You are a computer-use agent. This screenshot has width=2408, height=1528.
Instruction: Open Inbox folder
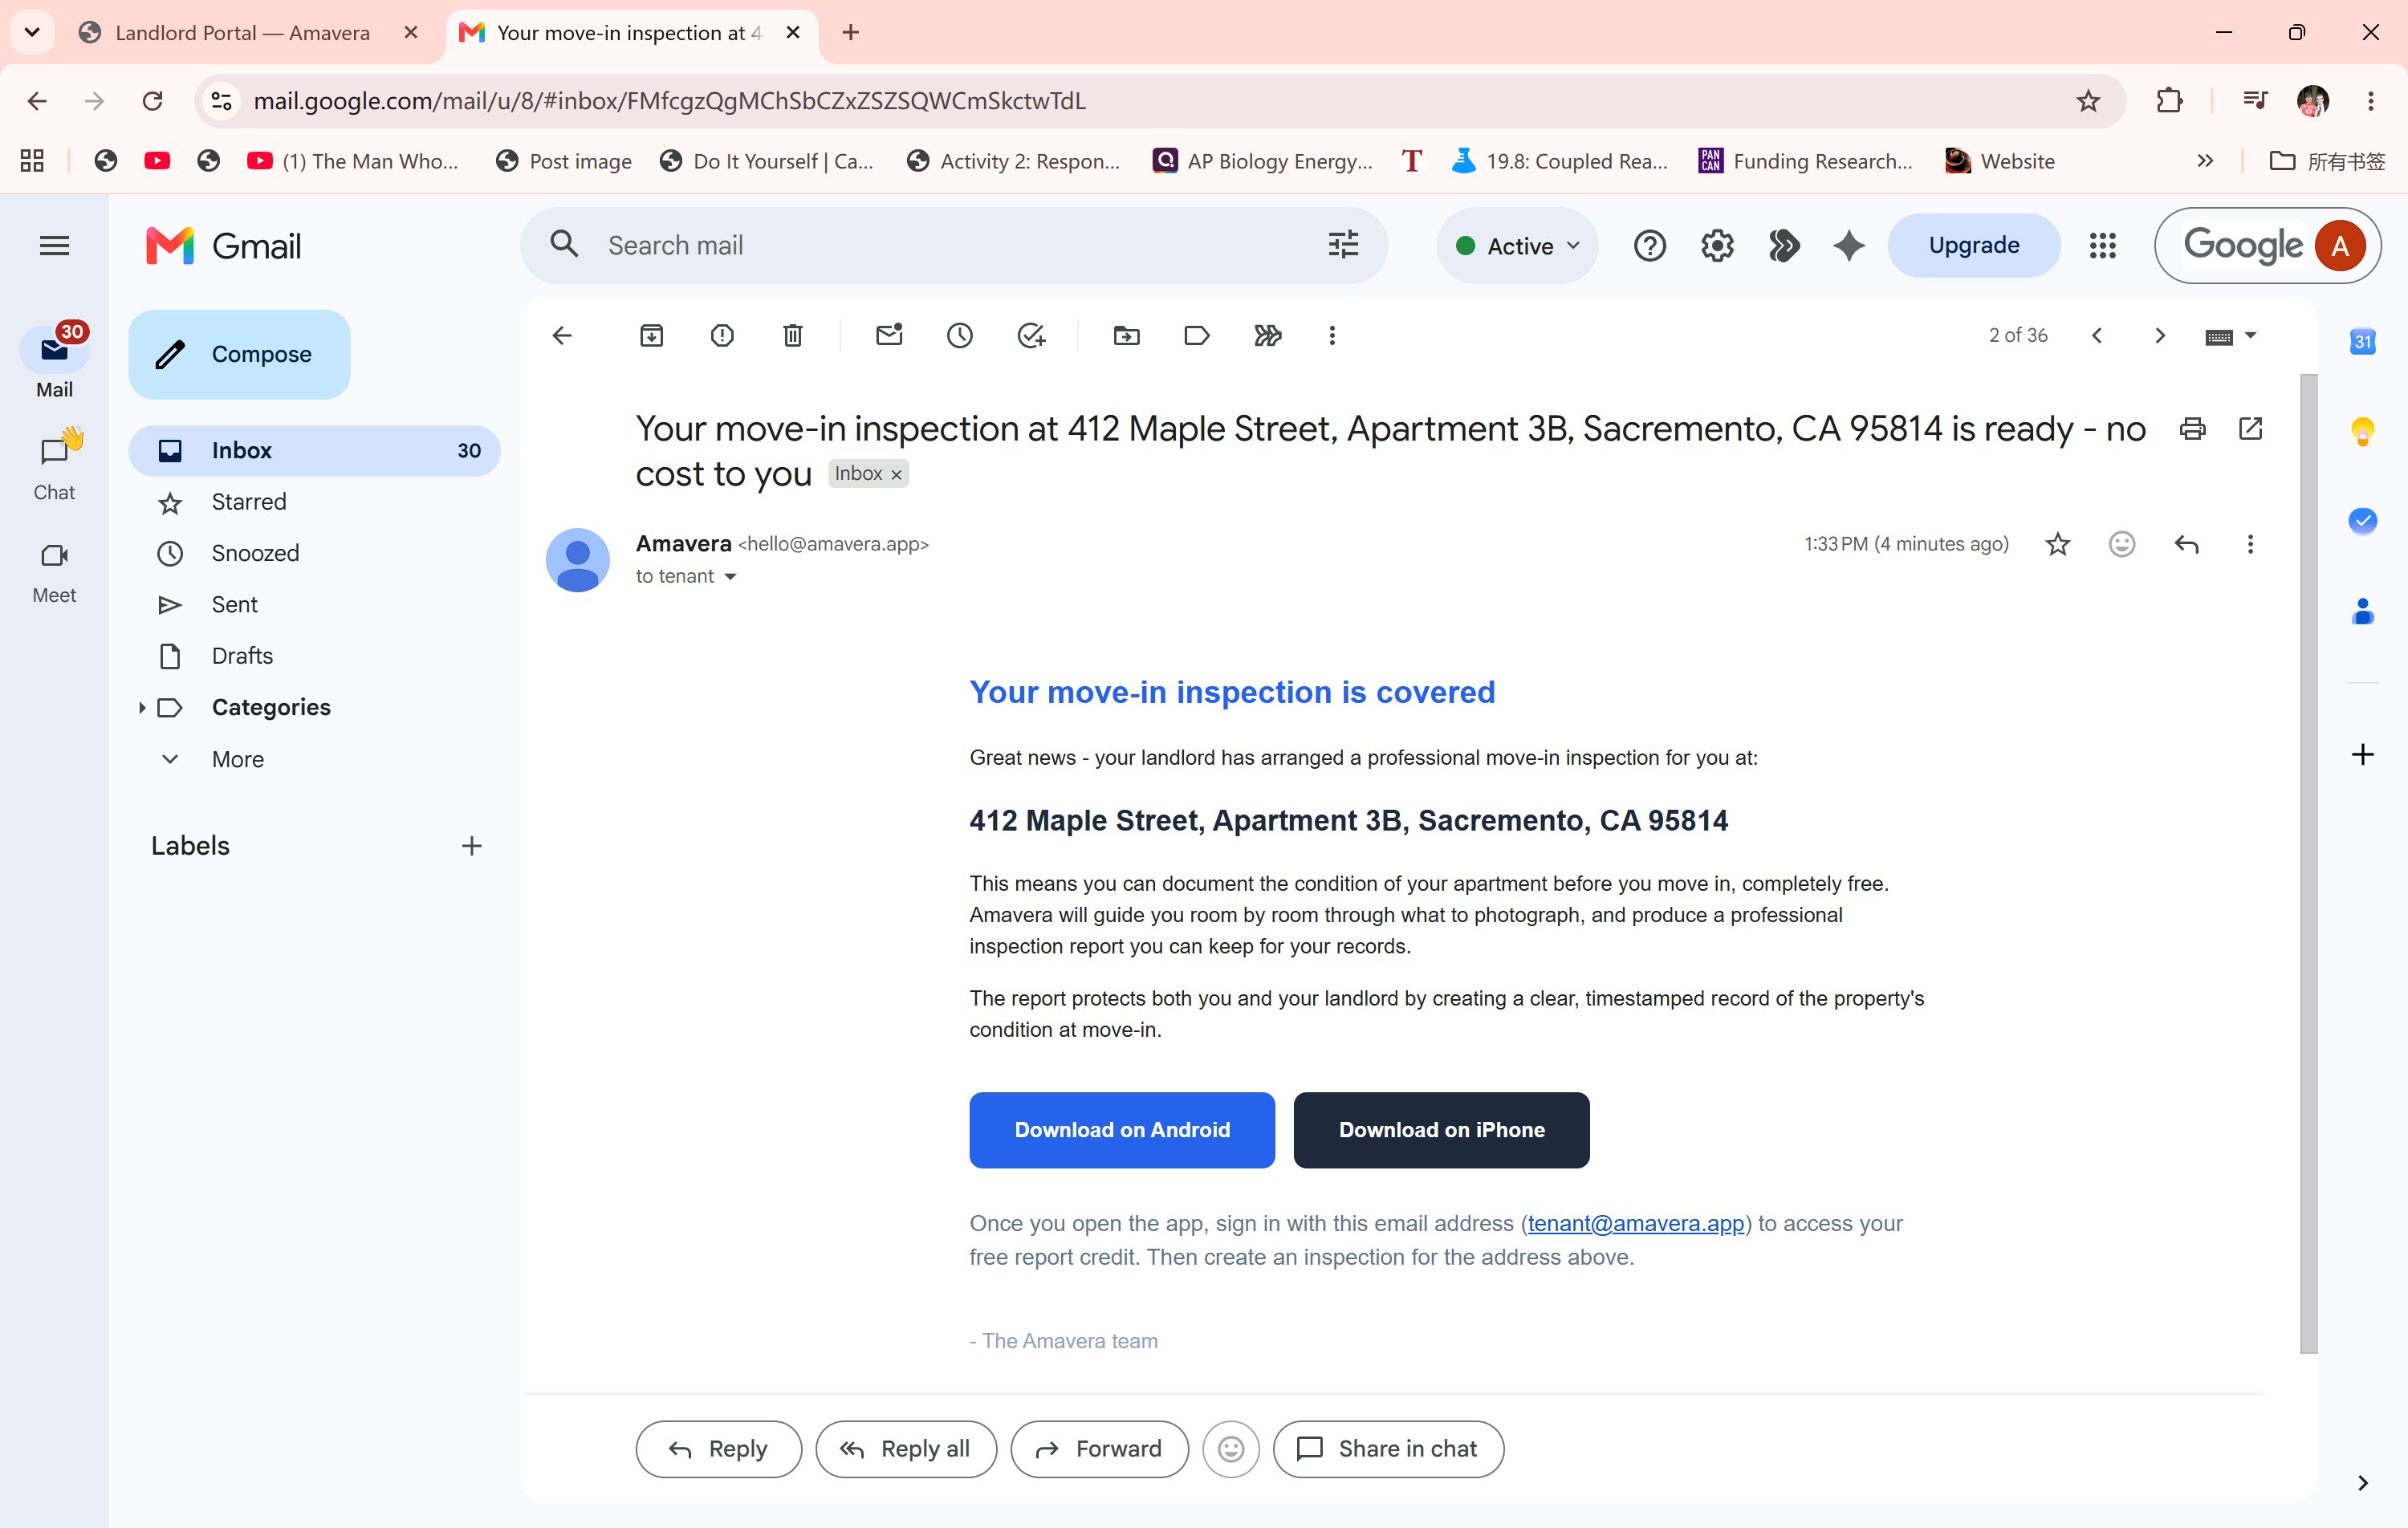(314, 451)
